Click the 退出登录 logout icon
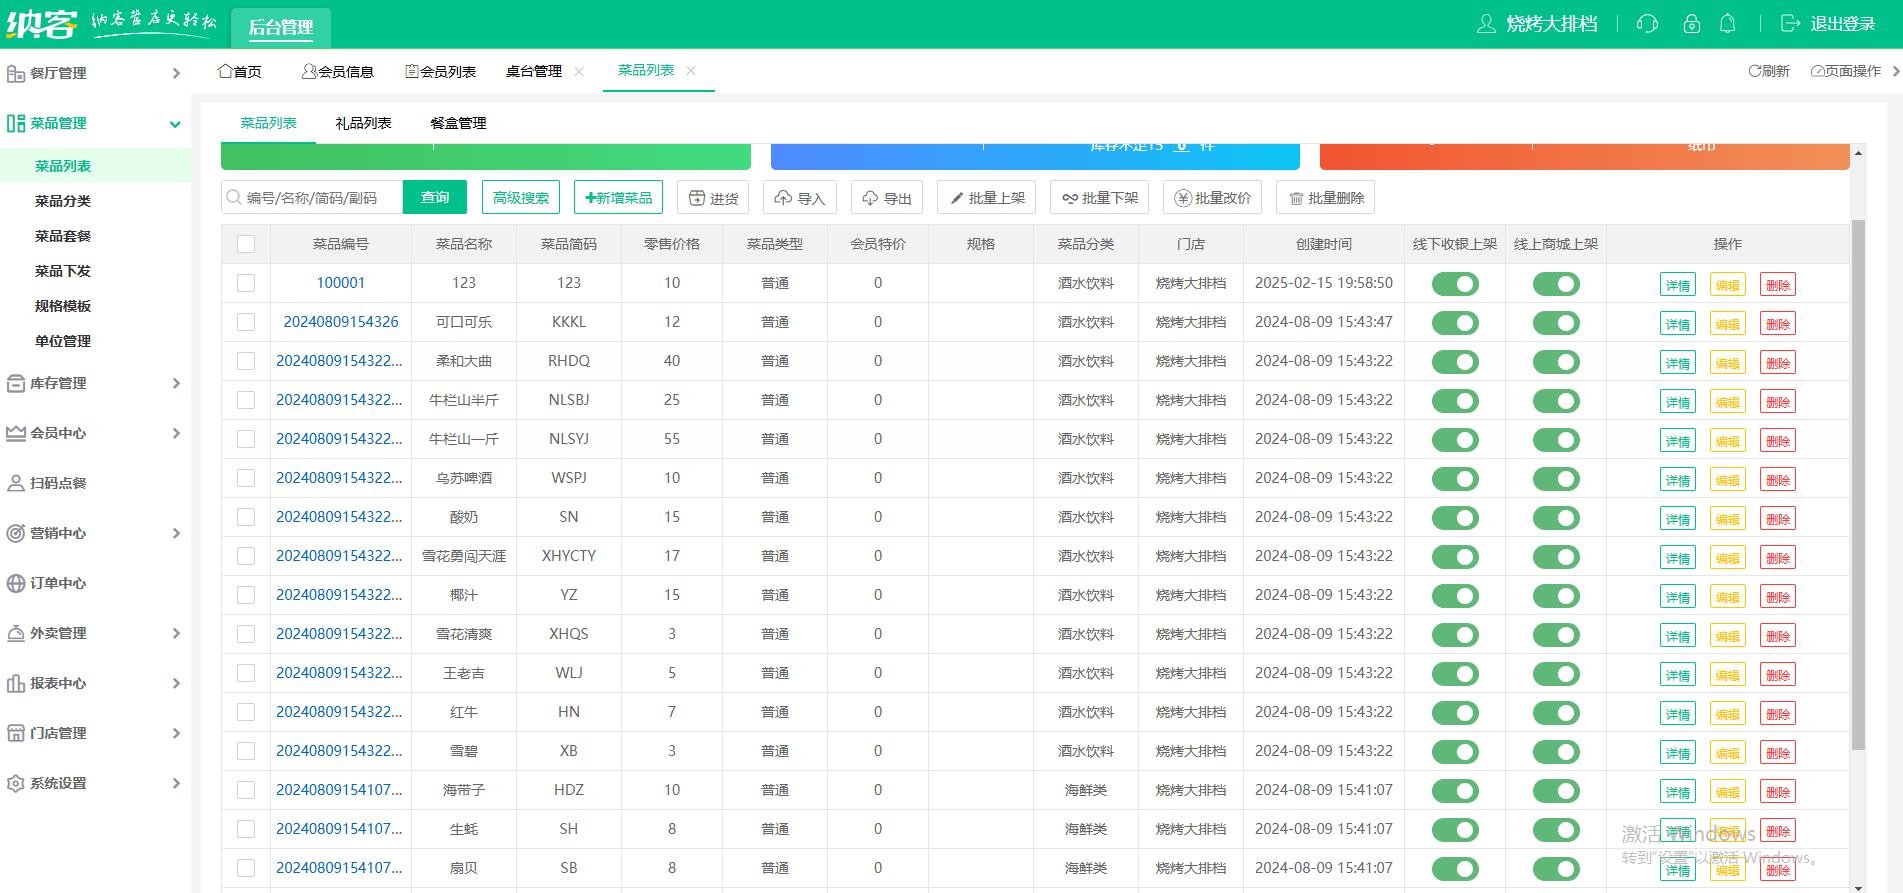This screenshot has width=1903, height=893. pyautogui.click(x=1791, y=24)
